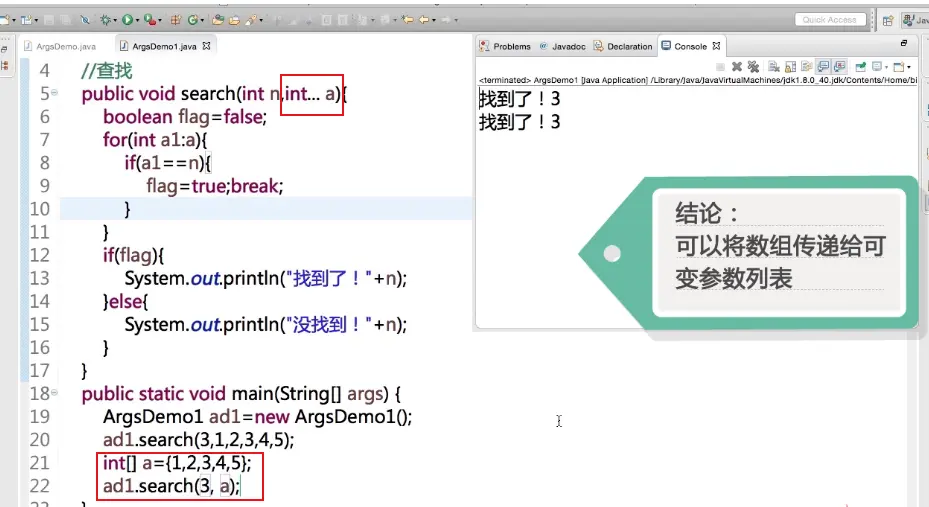The image size is (929, 507).
Task: Open the Display Selected Console dropdown arrow
Action: [886, 67]
